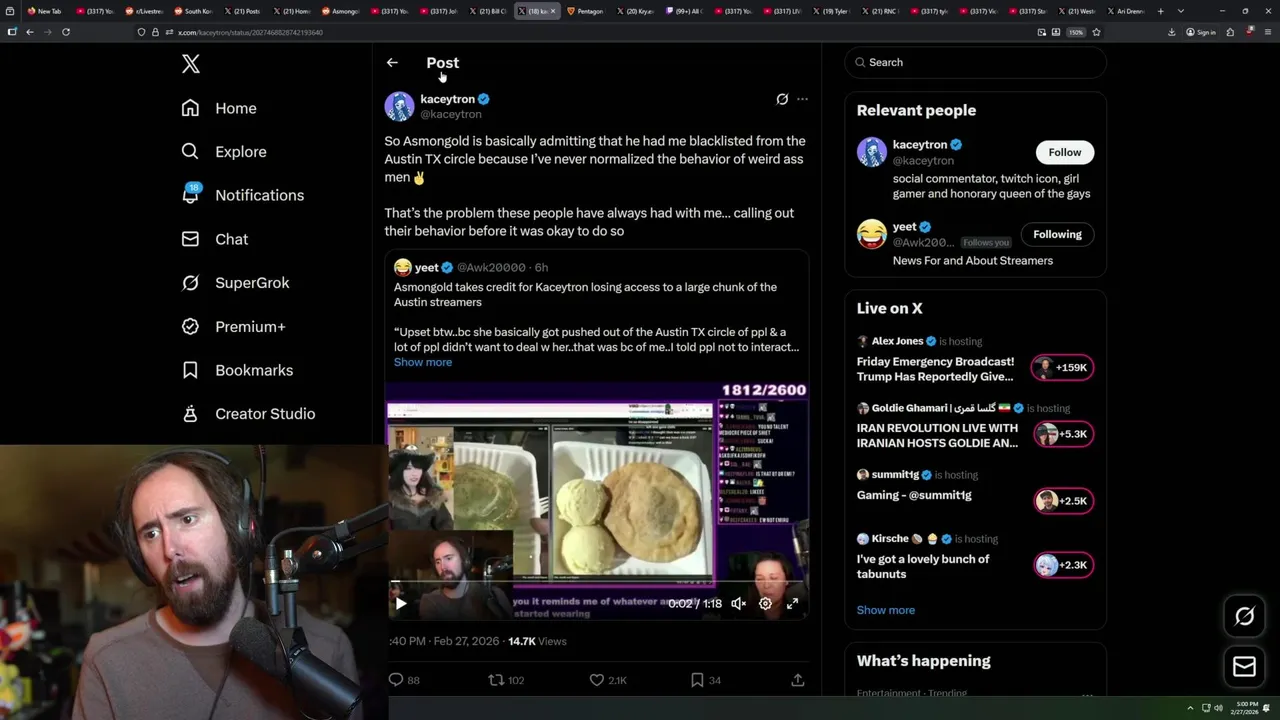
Task: Share the post using the share icon
Action: click(798, 680)
